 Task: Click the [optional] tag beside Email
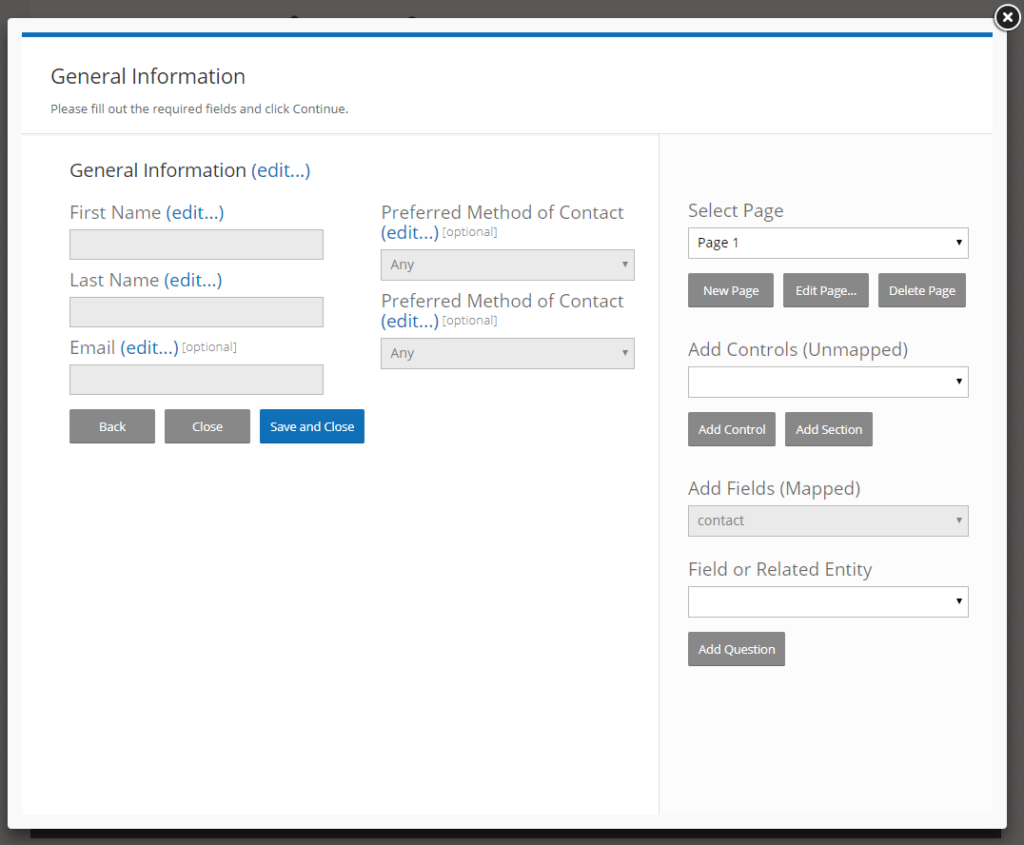pyautogui.click(x=209, y=347)
